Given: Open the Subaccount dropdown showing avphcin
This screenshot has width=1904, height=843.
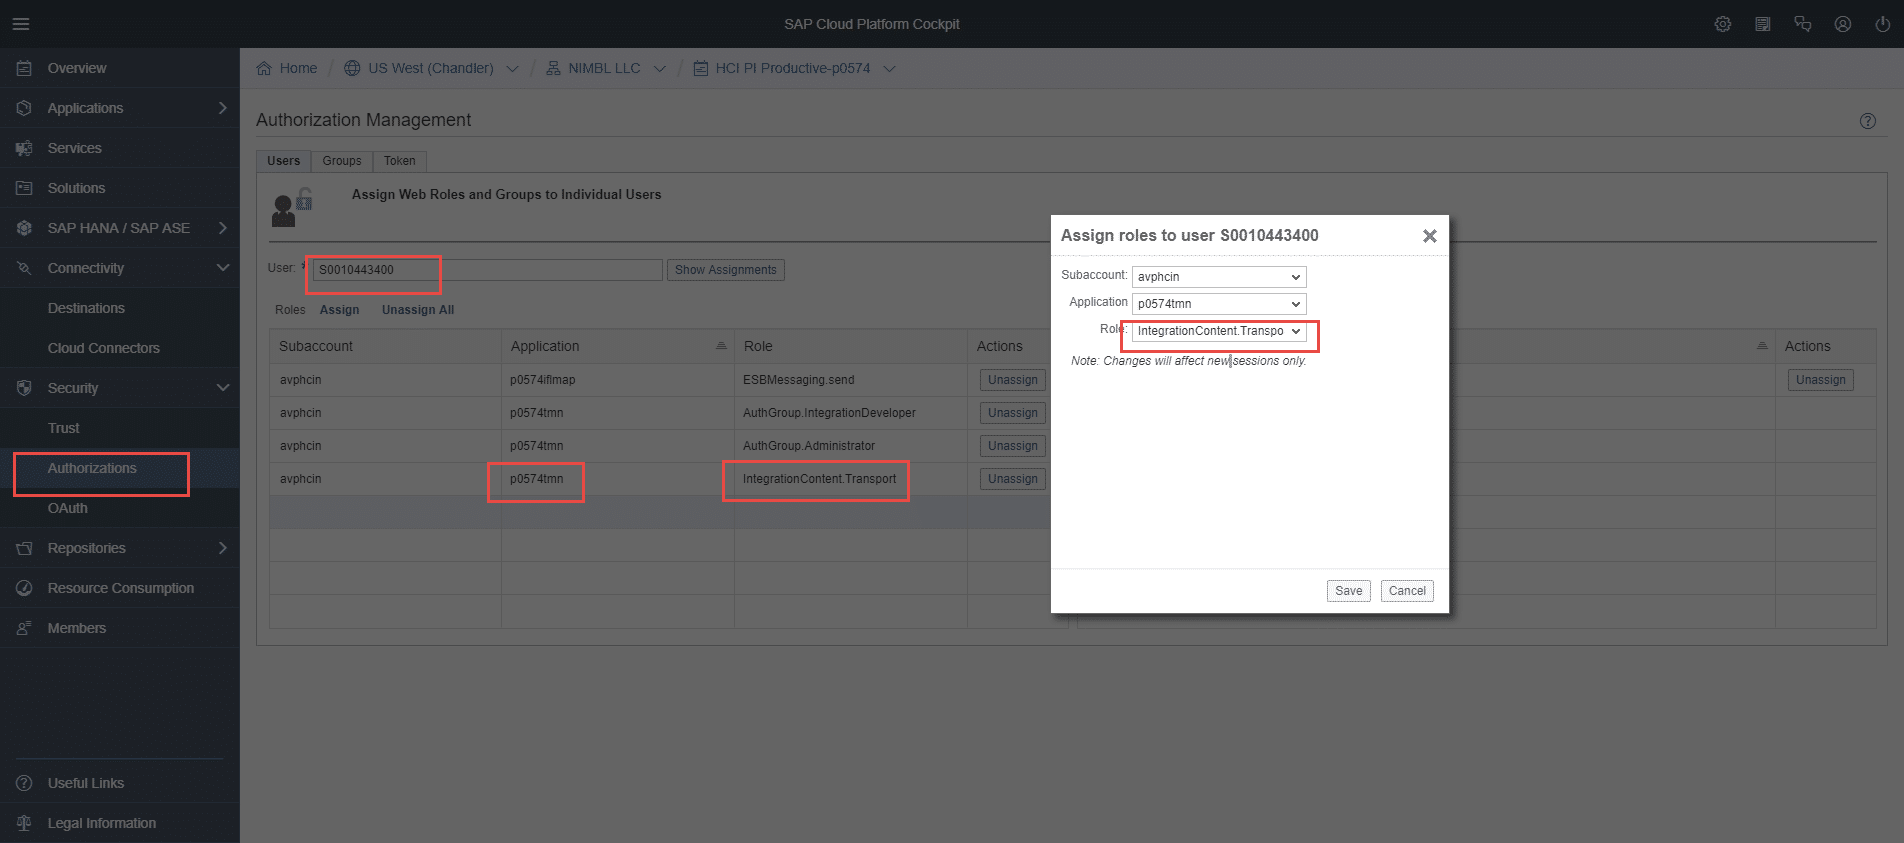Looking at the screenshot, I should click(x=1218, y=277).
